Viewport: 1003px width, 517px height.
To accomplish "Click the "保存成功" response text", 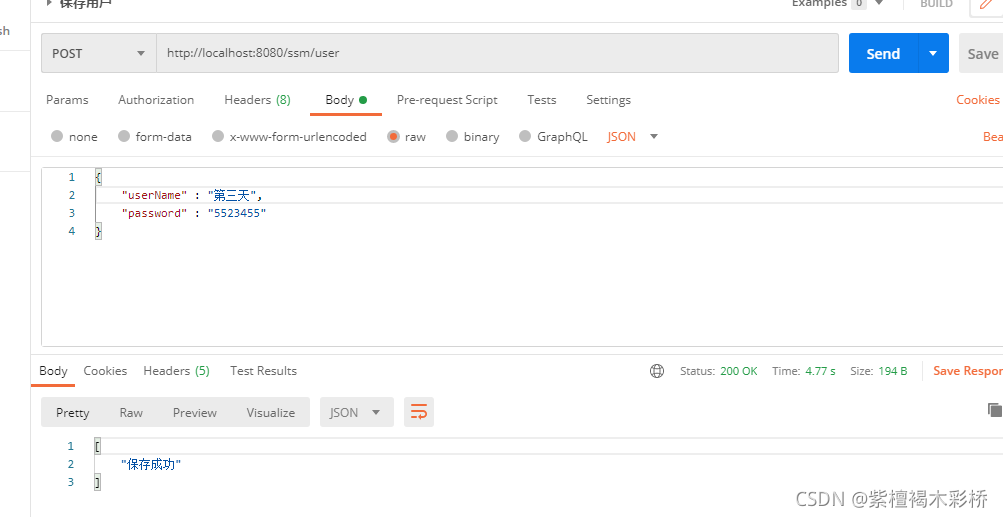I will click(151, 464).
